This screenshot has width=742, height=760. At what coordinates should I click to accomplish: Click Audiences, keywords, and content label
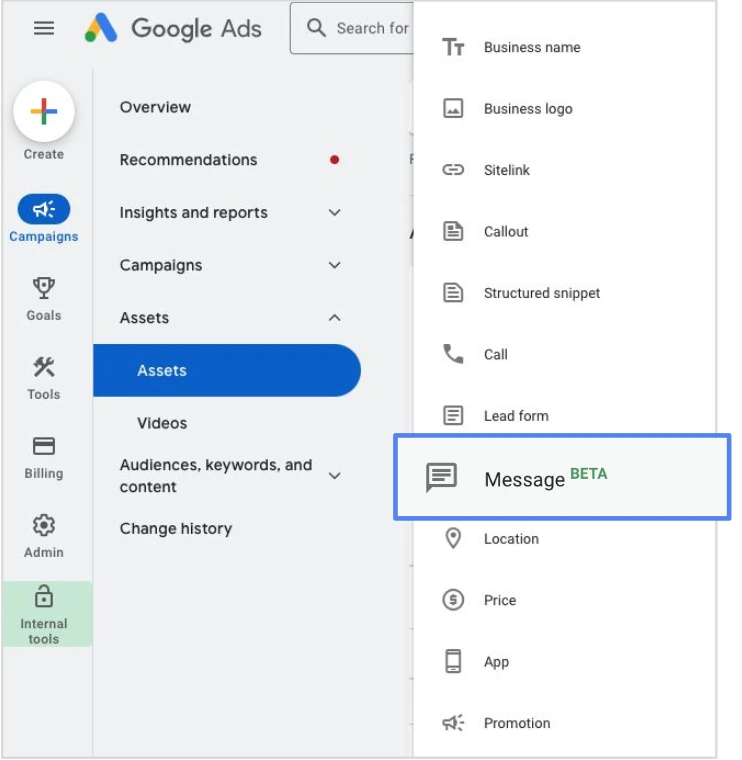pos(216,475)
